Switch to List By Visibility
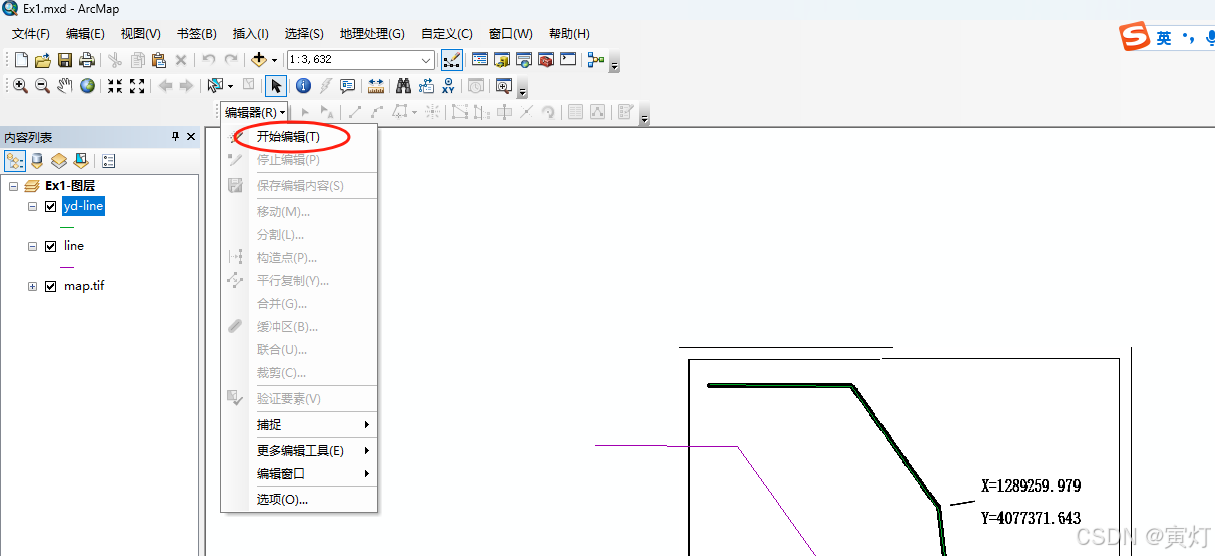The image size is (1215, 556). (59, 161)
